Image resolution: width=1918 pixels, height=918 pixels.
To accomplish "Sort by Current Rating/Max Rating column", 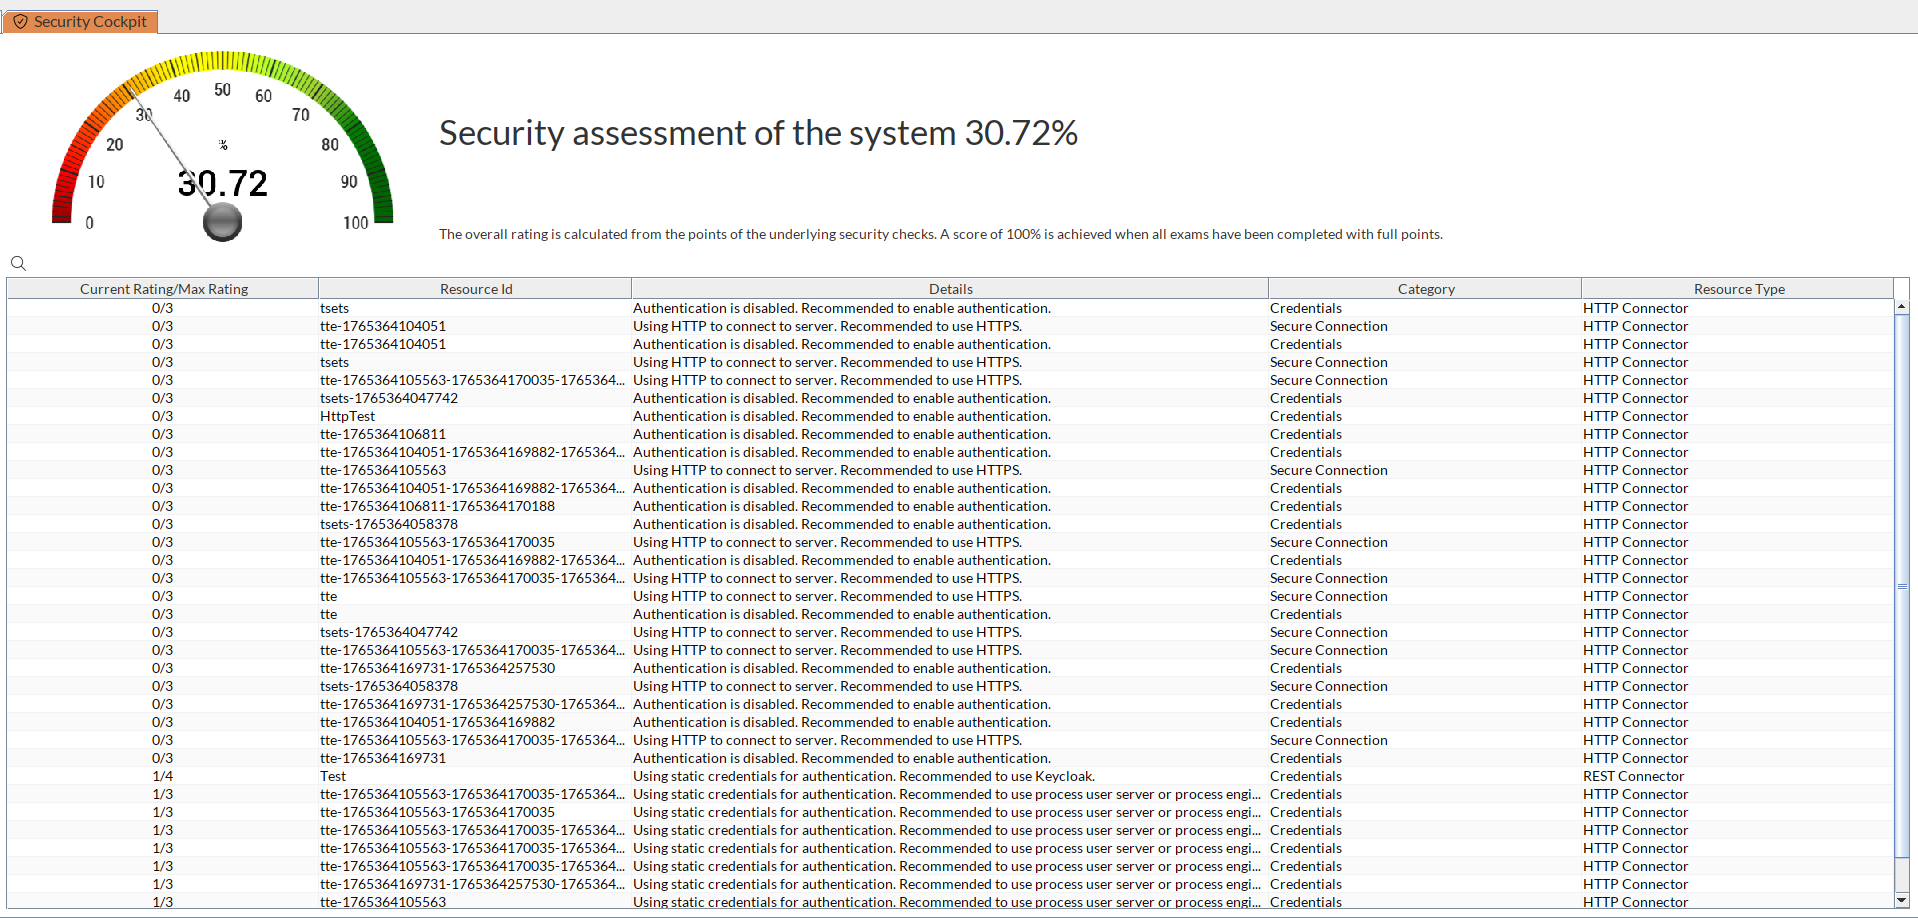I will tap(163, 289).
